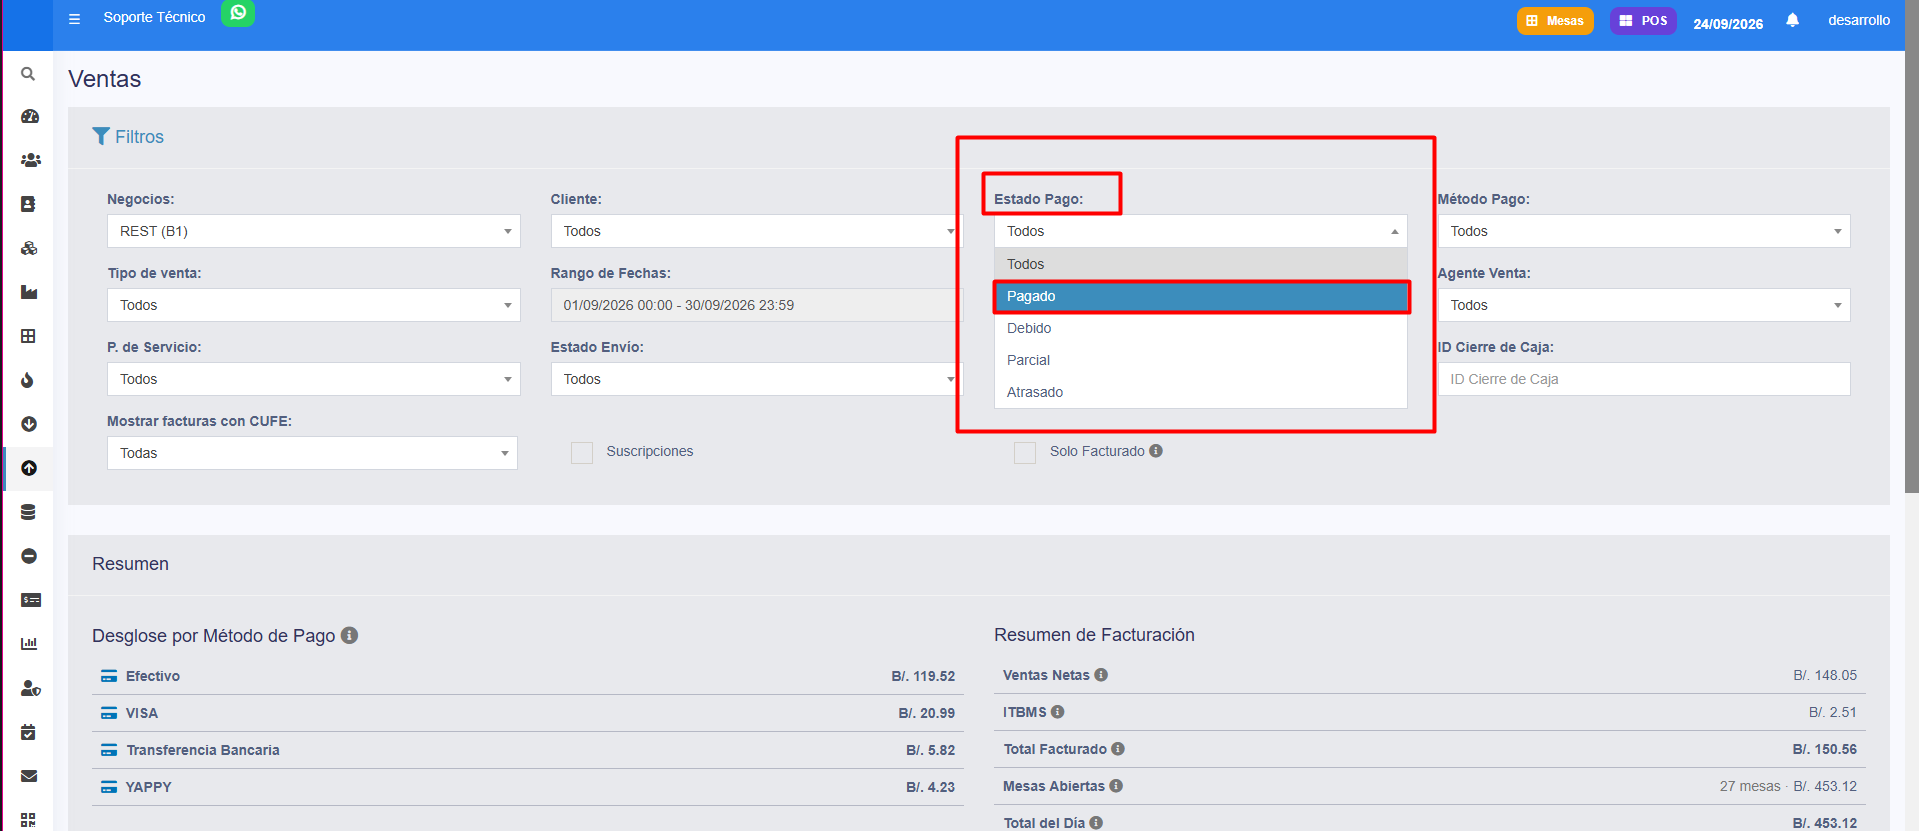Open the flame icon in sidebar
The image size is (1919, 831).
[x=28, y=380]
